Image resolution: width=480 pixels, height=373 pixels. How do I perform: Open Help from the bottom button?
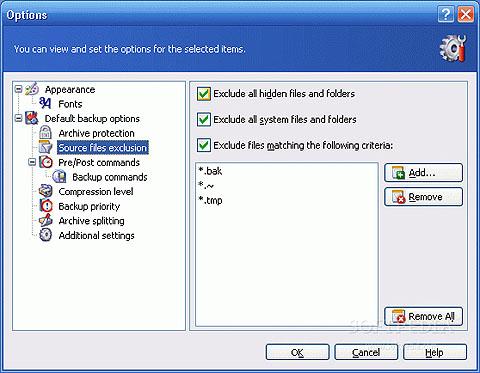click(x=435, y=352)
